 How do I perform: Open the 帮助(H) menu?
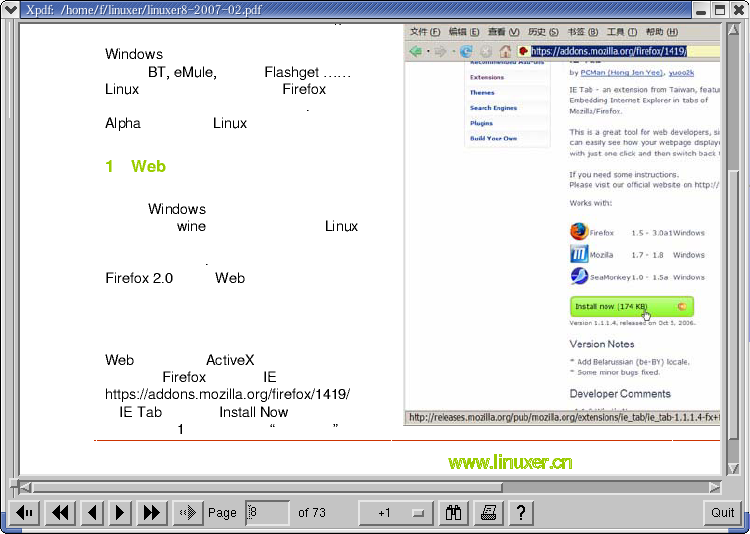pos(662,32)
